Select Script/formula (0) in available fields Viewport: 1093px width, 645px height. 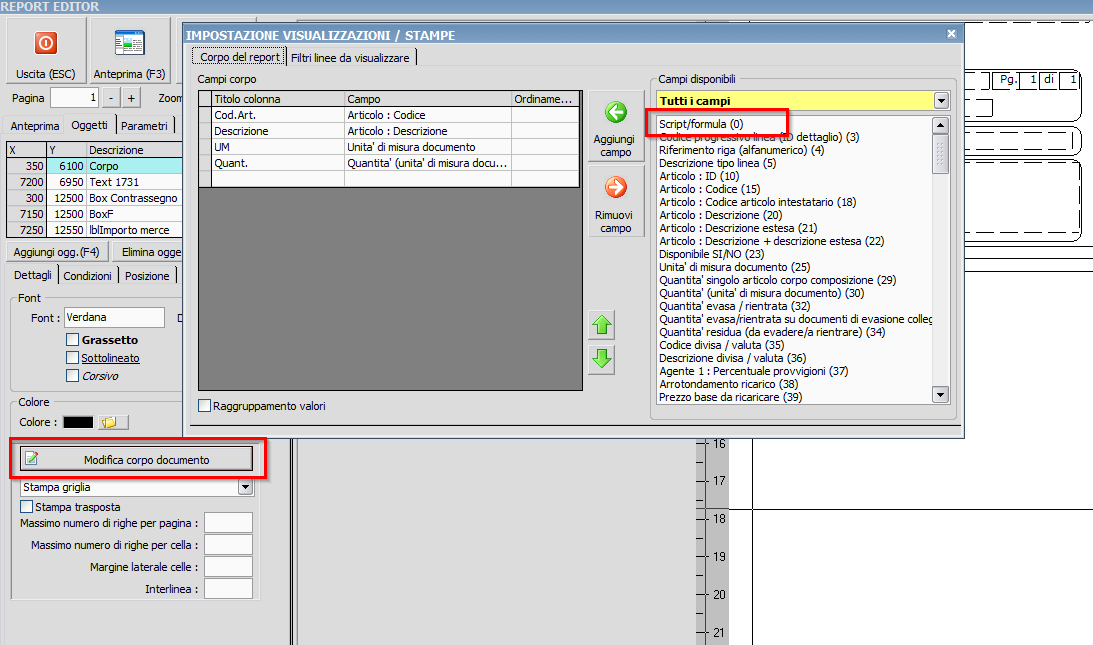pos(701,124)
